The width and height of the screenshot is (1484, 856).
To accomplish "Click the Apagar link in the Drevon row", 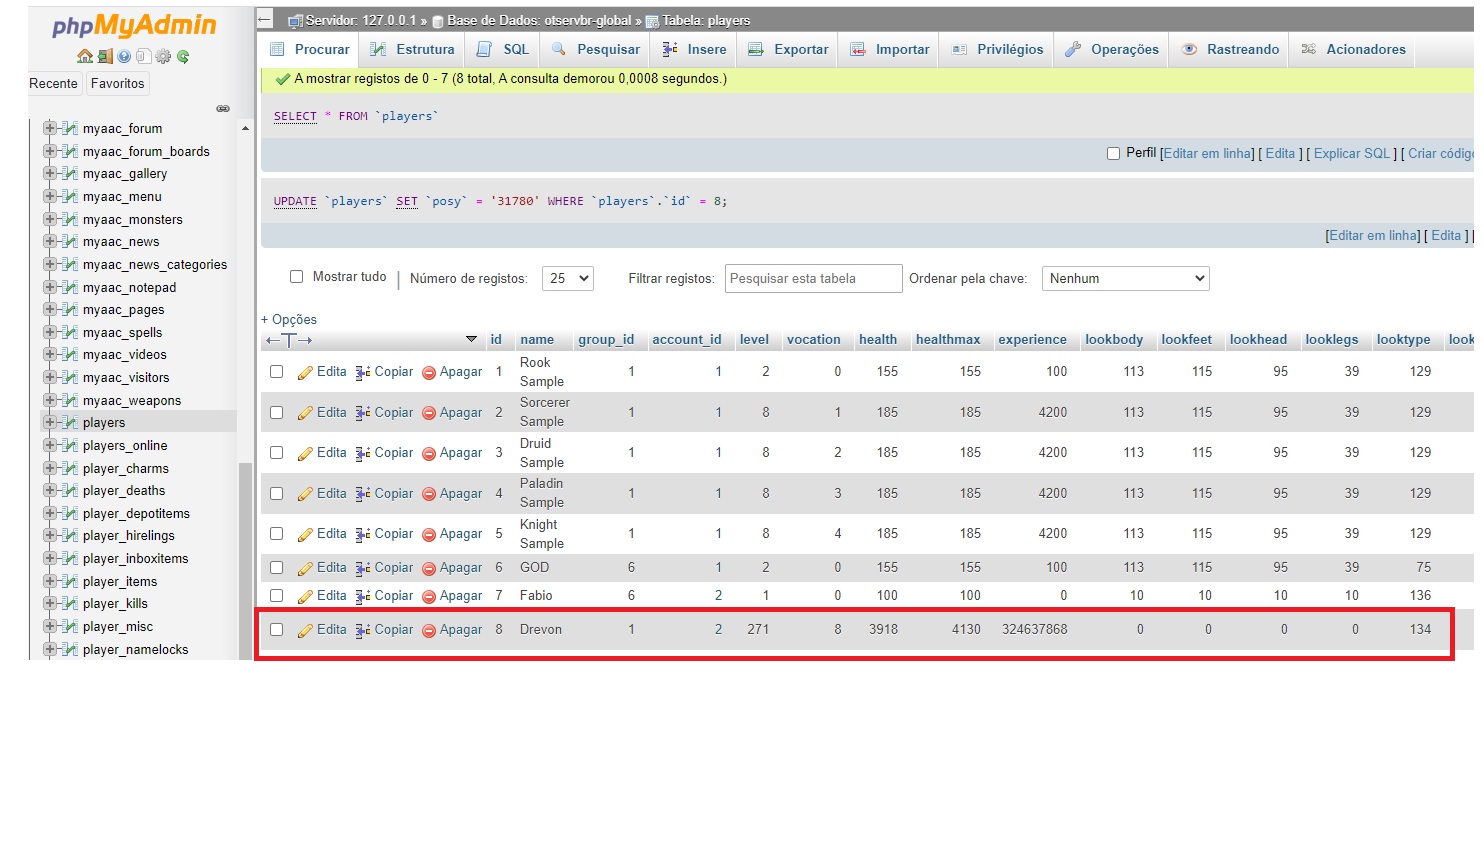I will (x=461, y=630).
